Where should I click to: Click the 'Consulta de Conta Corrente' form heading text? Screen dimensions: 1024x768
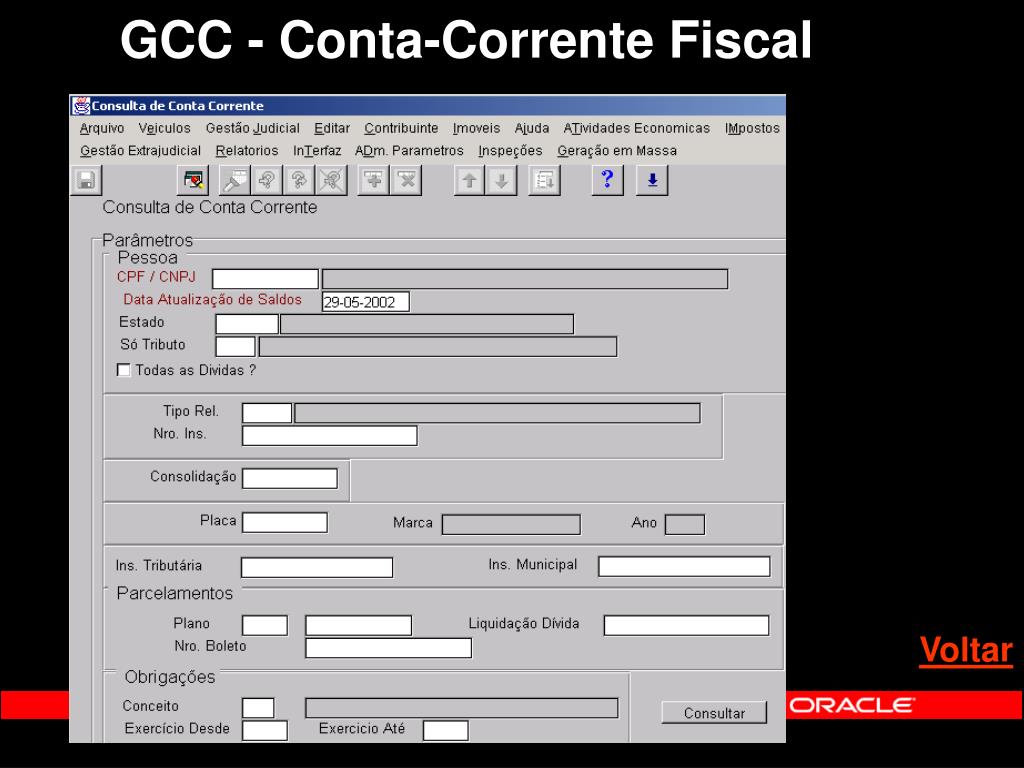(x=210, y=208)
